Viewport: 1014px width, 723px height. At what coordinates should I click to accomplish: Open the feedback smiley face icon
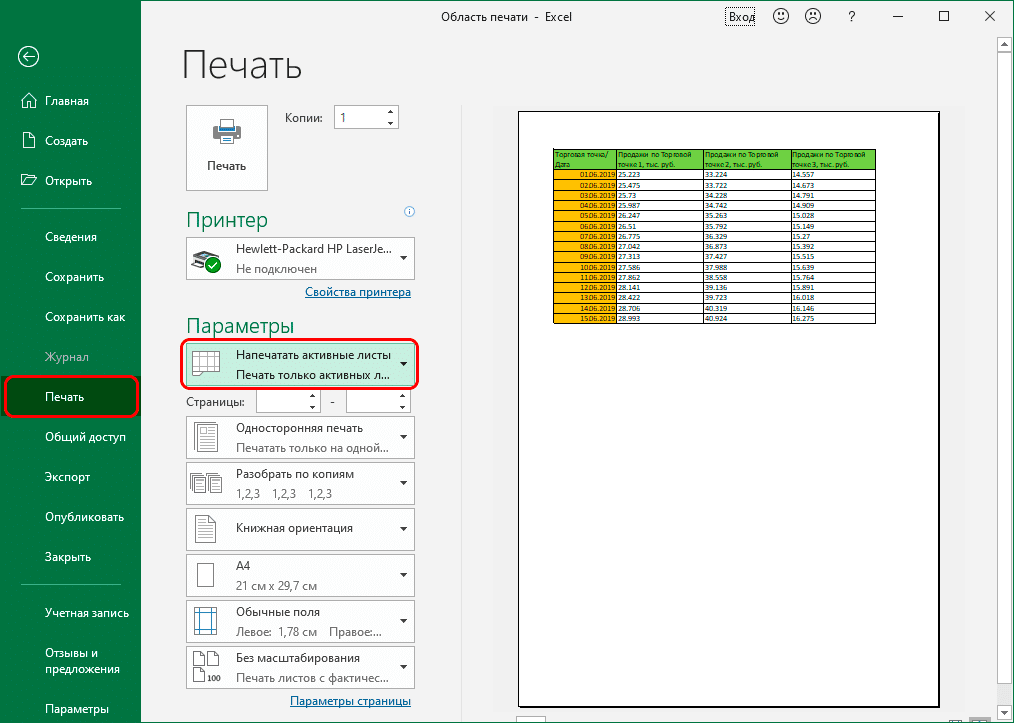(x=780, y=16)
